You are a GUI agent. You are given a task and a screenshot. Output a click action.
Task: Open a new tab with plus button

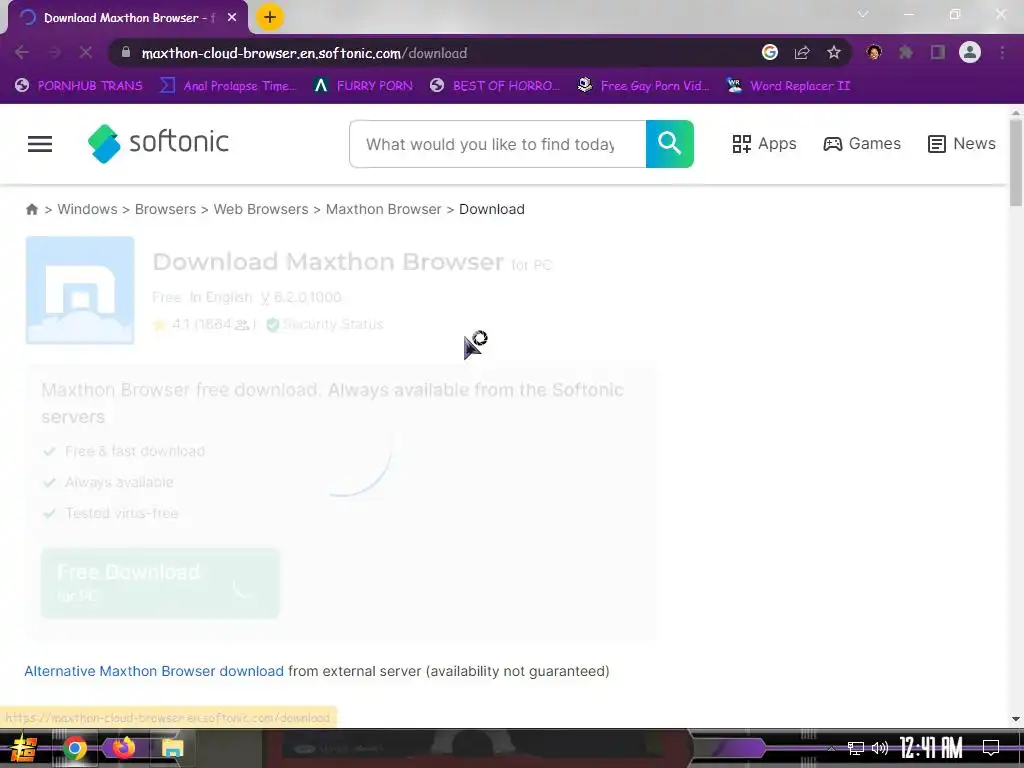coord(270,17)
